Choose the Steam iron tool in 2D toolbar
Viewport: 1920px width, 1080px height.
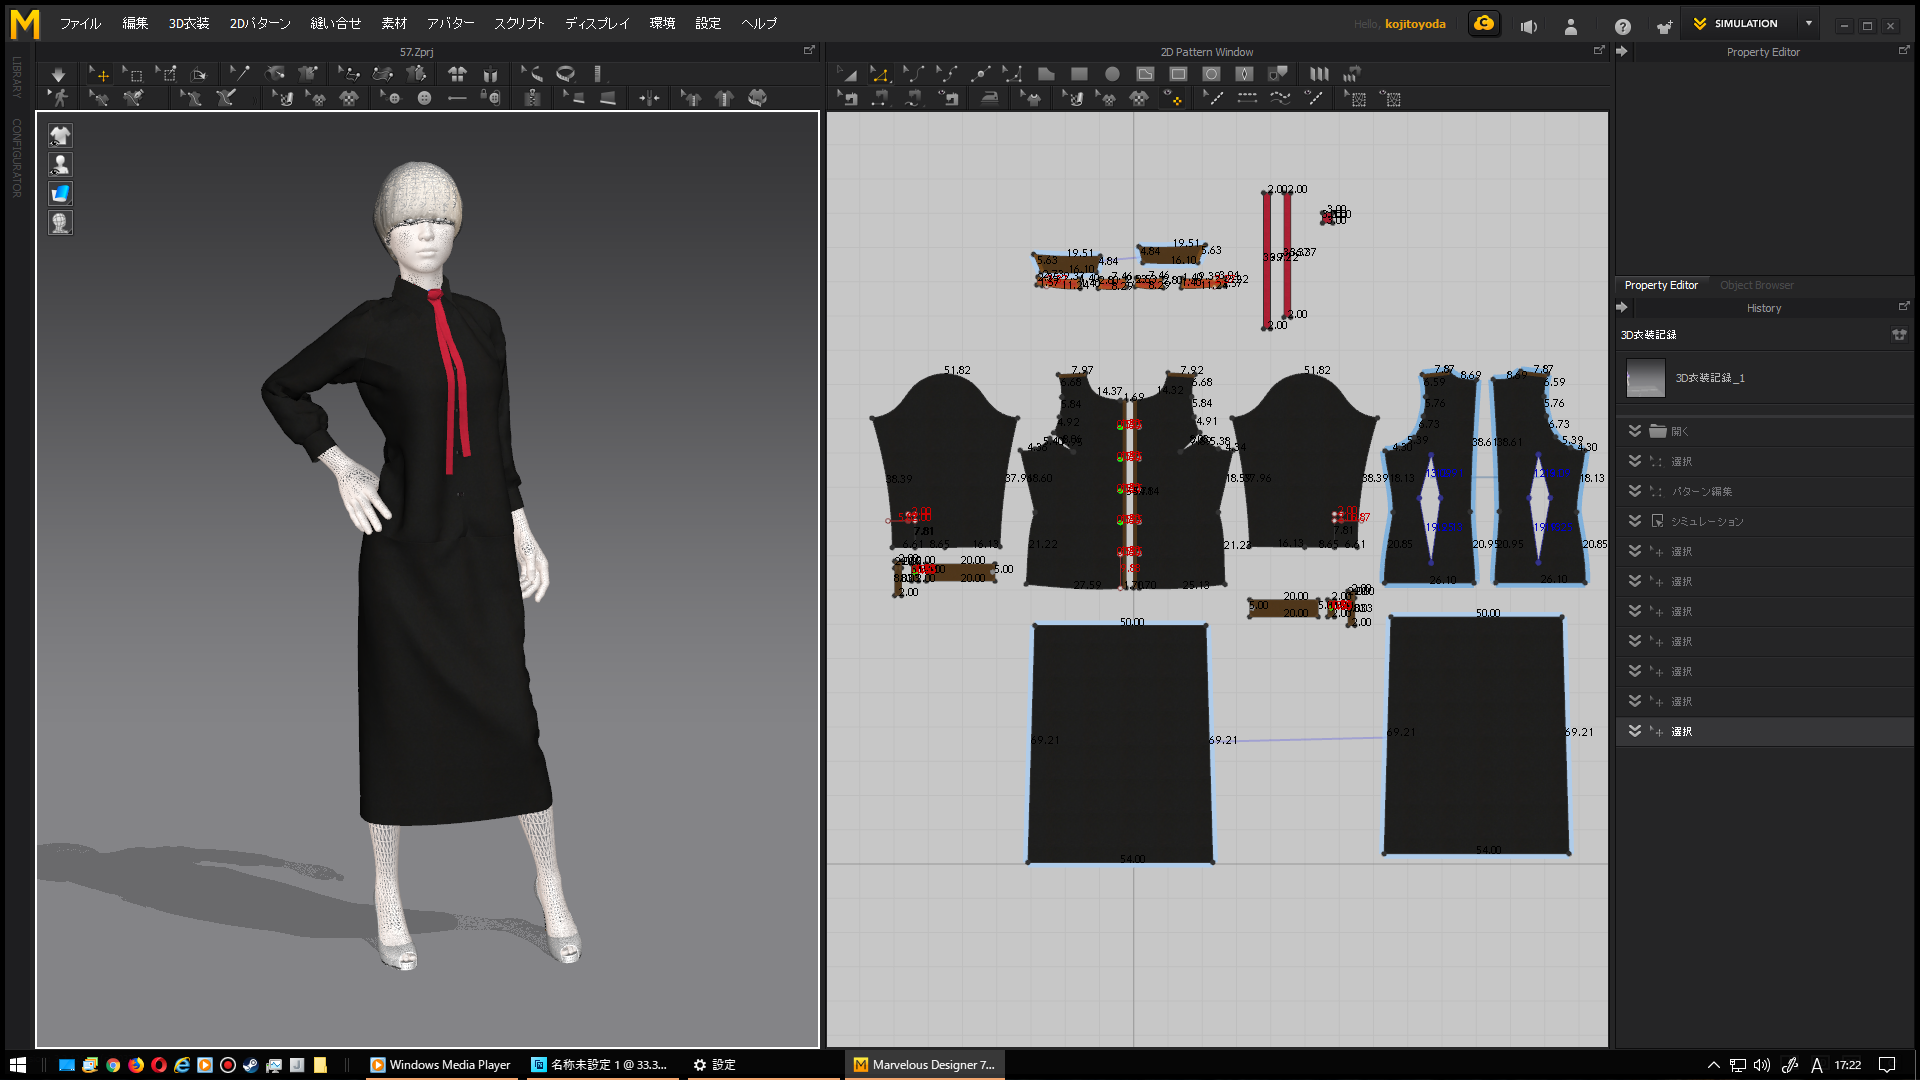[989, 98]
